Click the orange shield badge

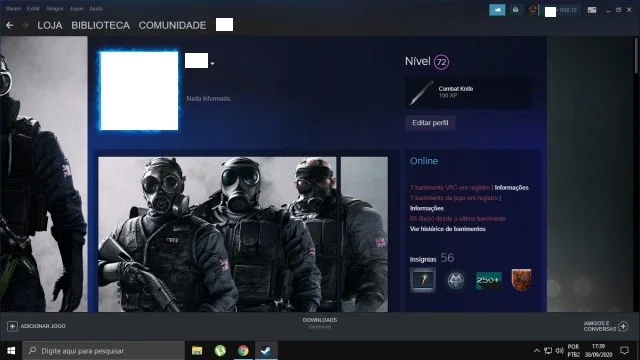point(521,280)
